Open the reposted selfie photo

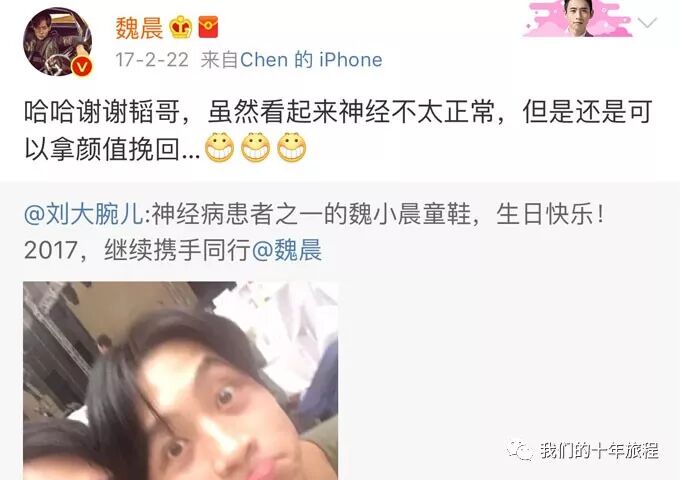point(180,381)
